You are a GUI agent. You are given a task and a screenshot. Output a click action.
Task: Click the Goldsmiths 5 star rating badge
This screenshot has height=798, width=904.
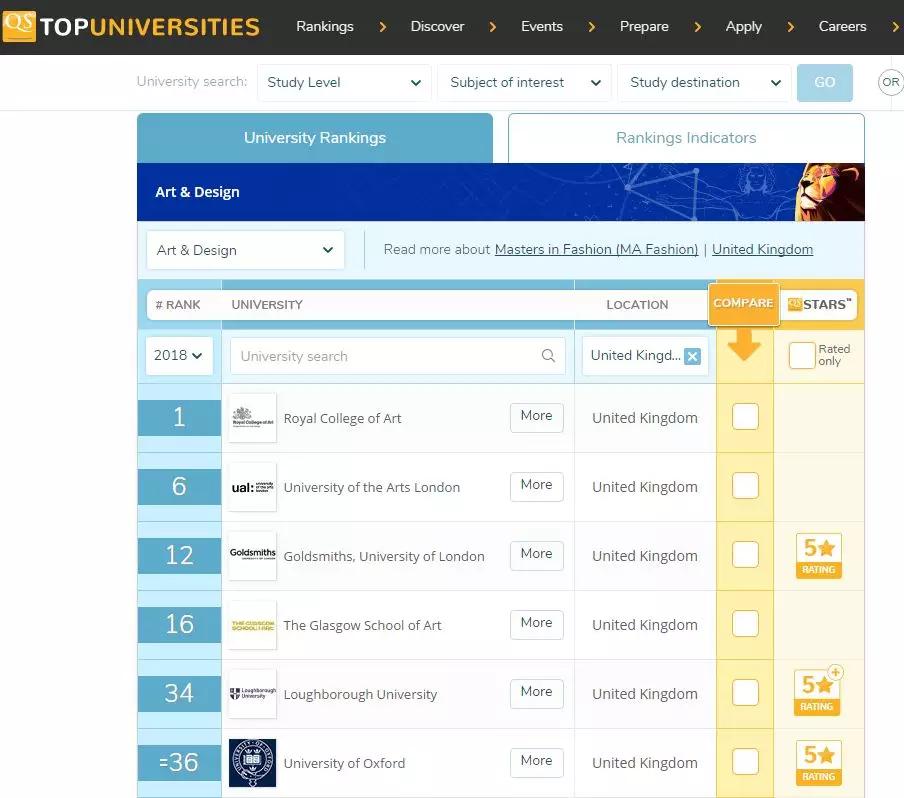(x=819, y=556)
